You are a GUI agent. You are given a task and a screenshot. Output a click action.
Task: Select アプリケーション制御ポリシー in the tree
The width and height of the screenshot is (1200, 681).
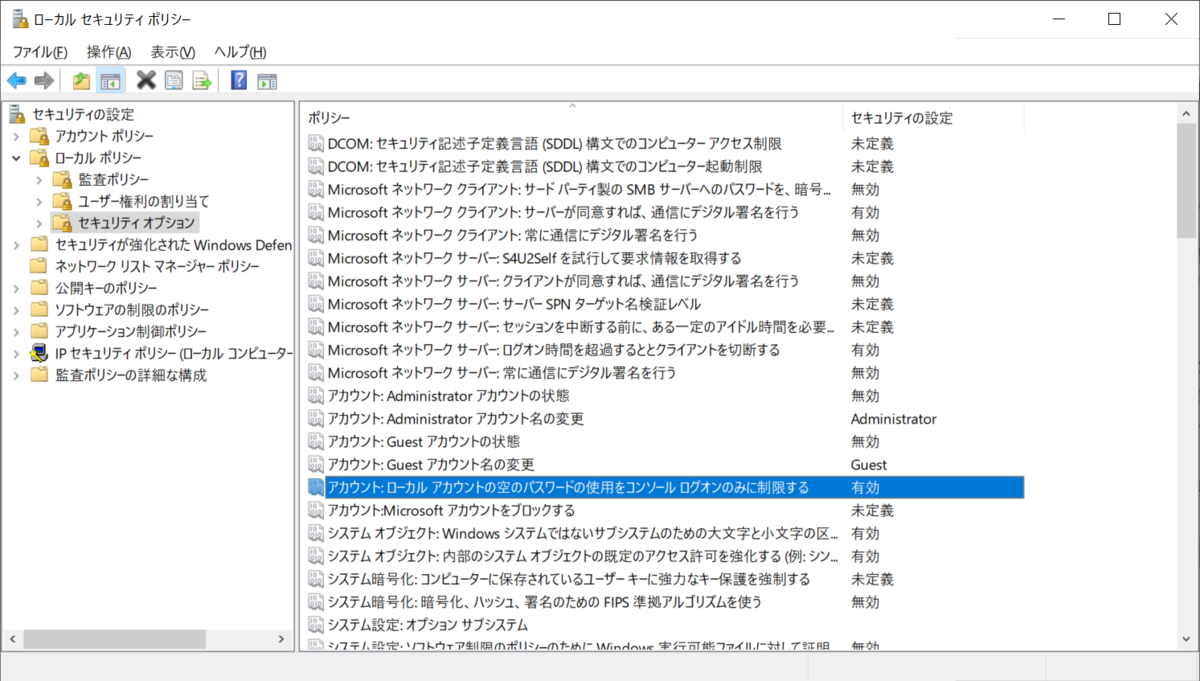[131, 331]
